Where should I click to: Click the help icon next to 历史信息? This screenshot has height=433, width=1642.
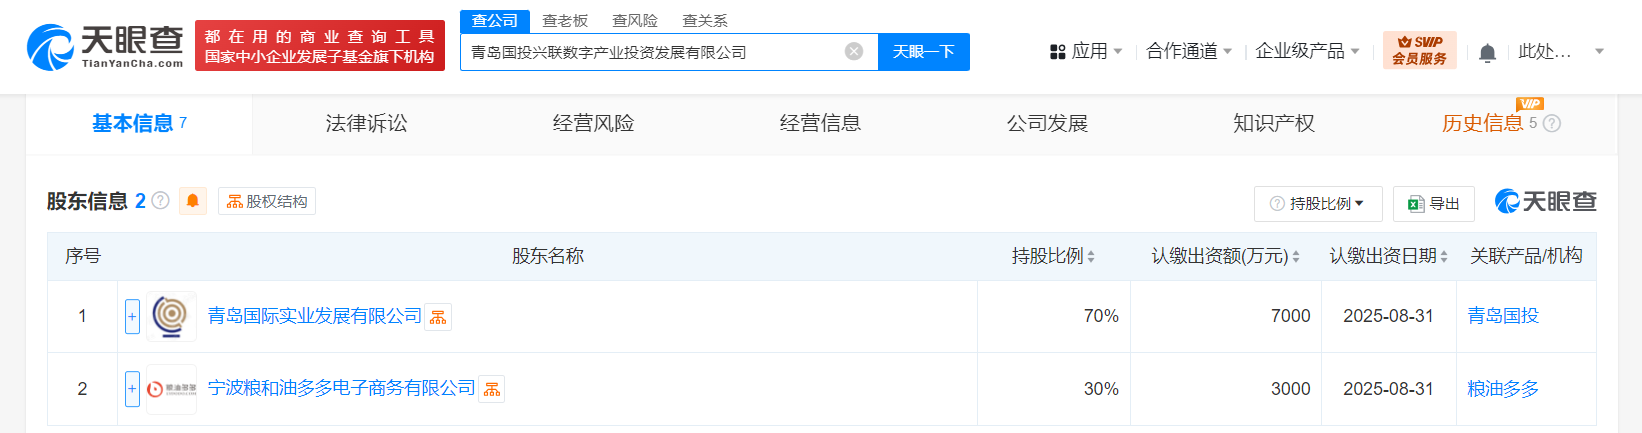pyautogui.click(x=1552, y=124)
